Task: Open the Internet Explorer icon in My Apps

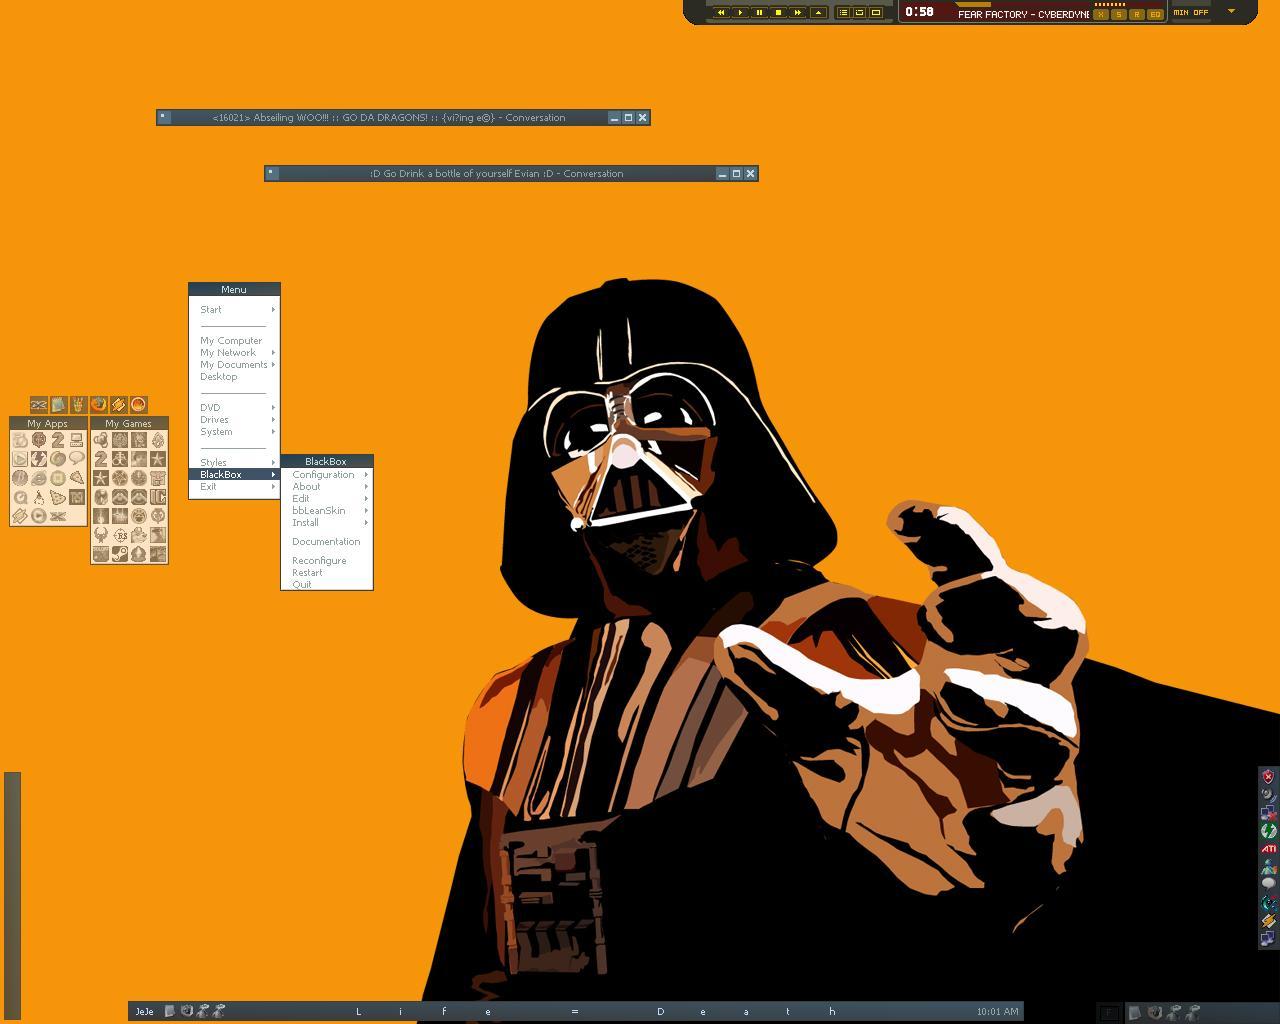Action: (x=39, y=478)
